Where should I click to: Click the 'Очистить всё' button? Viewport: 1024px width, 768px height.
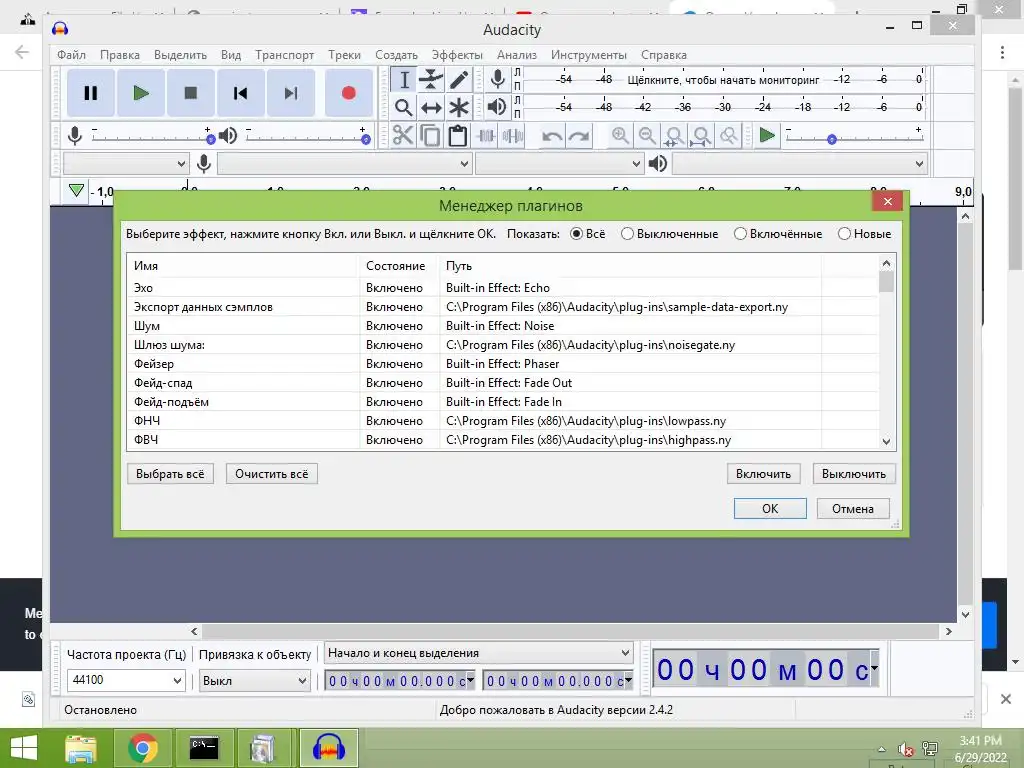click(x=272, y=473)
